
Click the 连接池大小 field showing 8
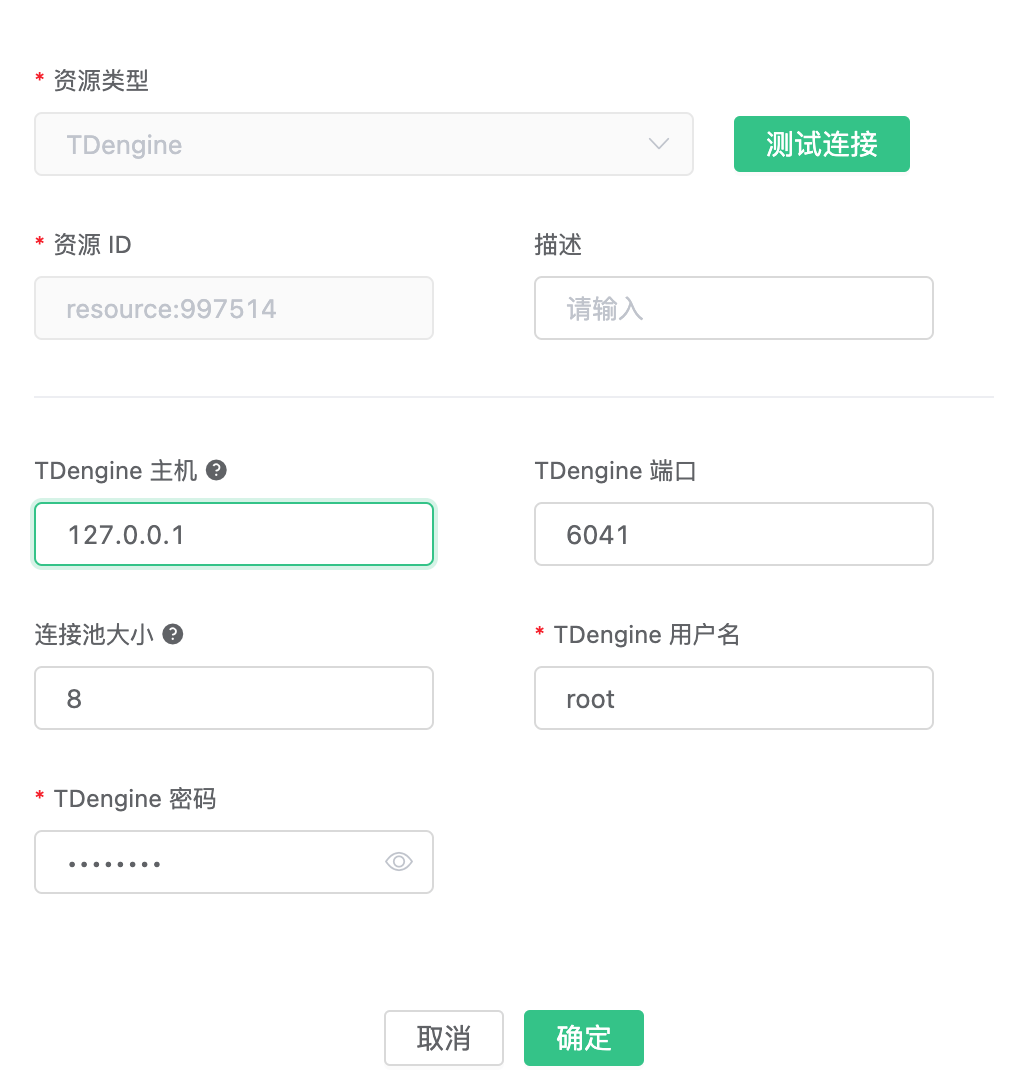tap(234, 698)
